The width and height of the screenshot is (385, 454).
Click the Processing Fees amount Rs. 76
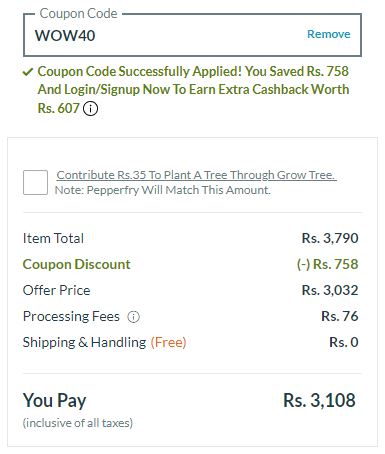(x=339, y=316)
